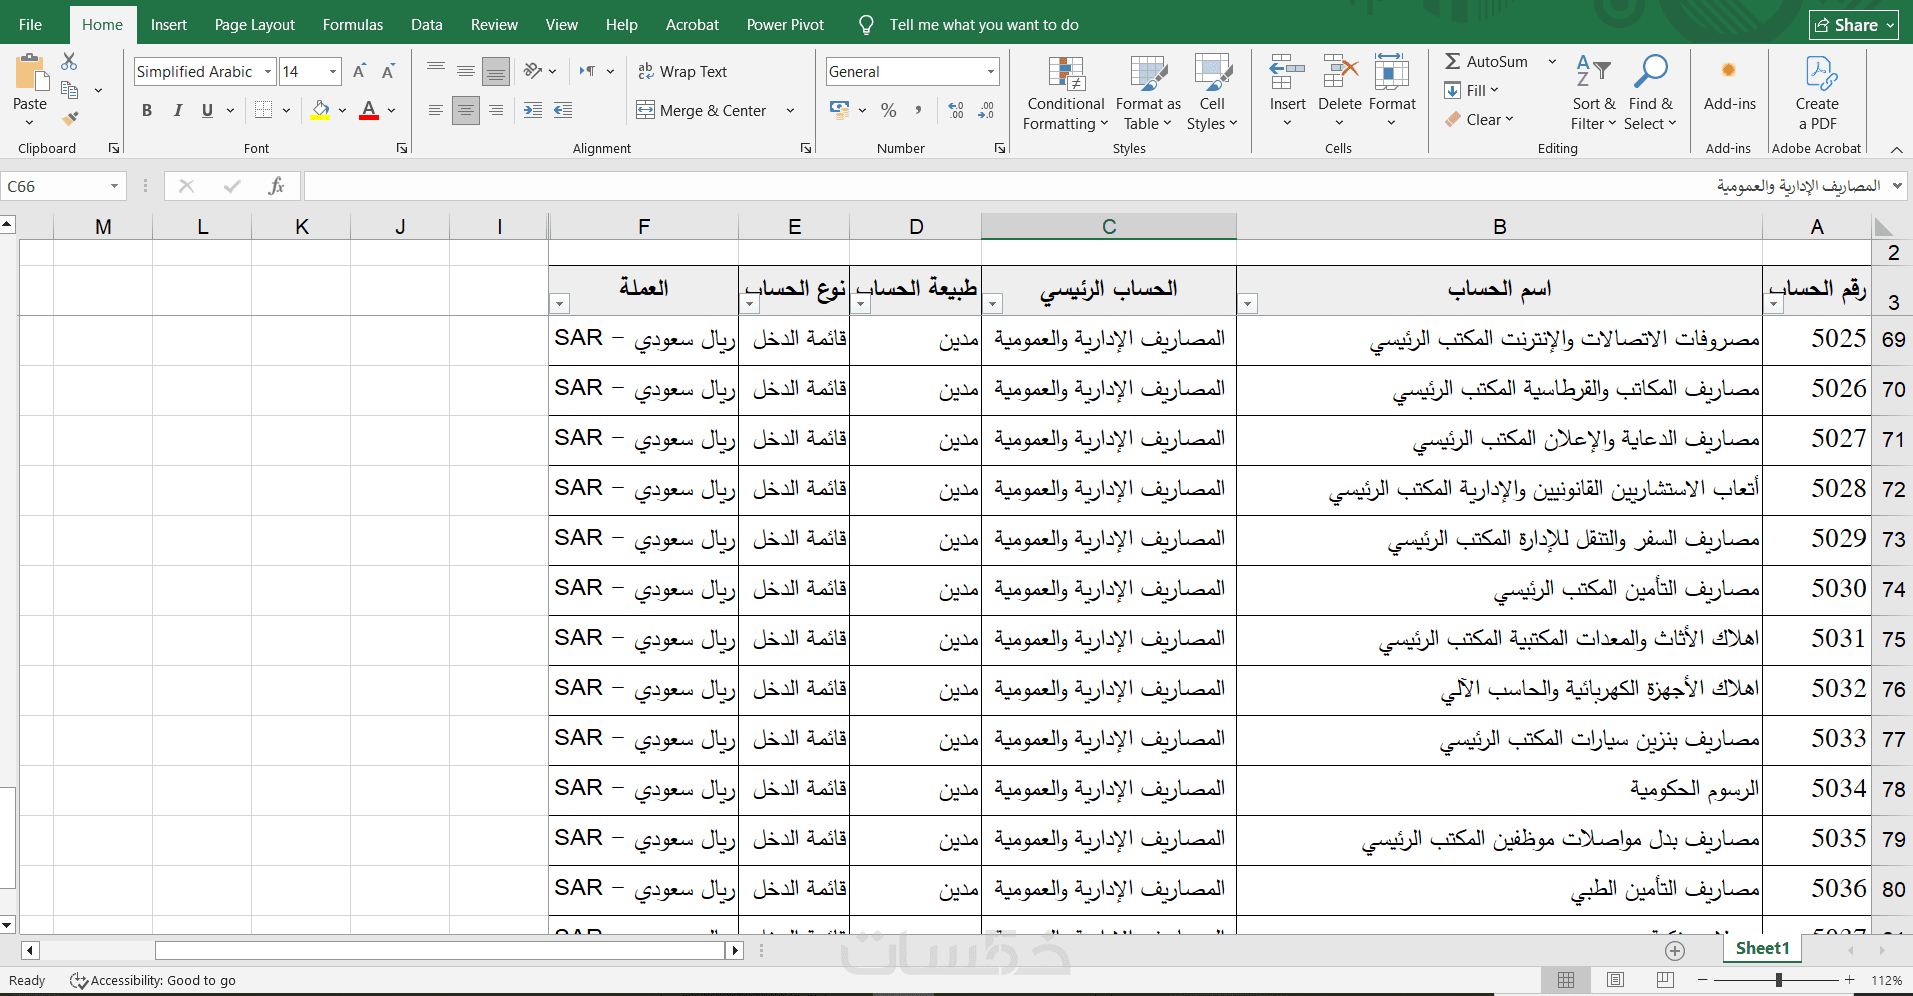Open the Name Box dropdown arrow
Screen dimensions: 1913x996
114,186
